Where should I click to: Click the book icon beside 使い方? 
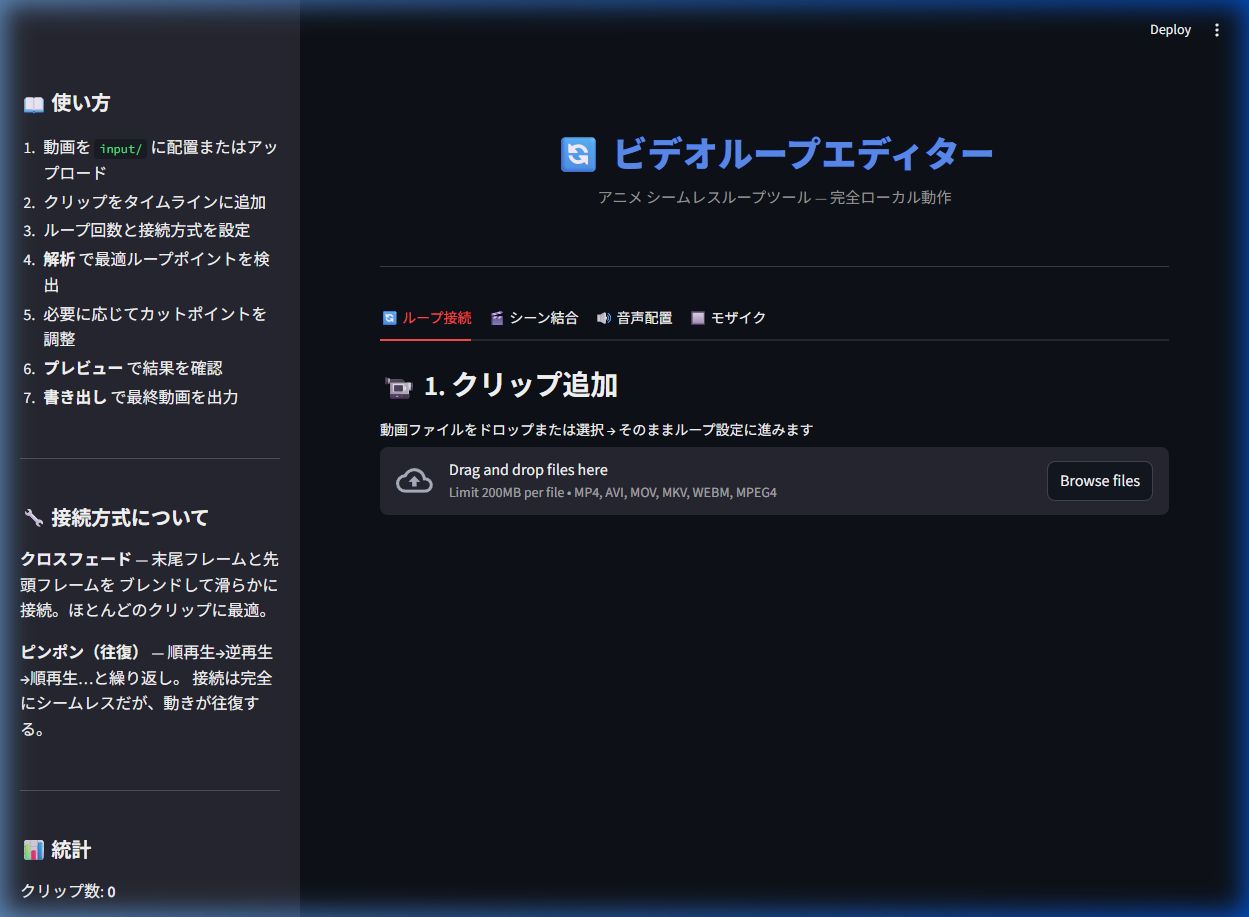click(x=33, y=104)
